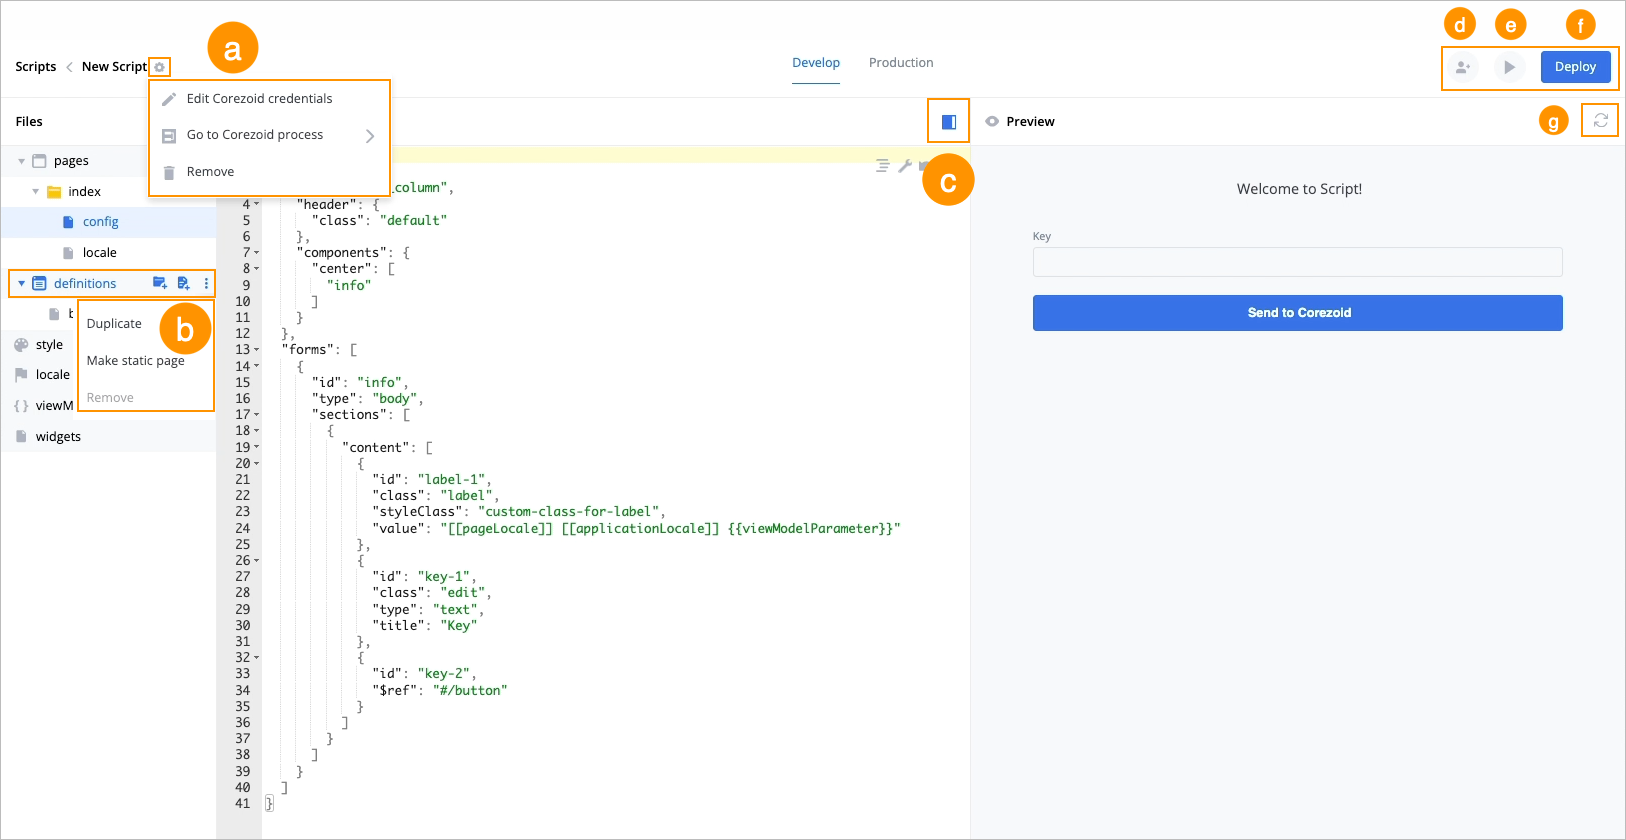Viewport: 1626px width, 840px height.
Task: Fold the code block at line 32
Action: (257, 657)
